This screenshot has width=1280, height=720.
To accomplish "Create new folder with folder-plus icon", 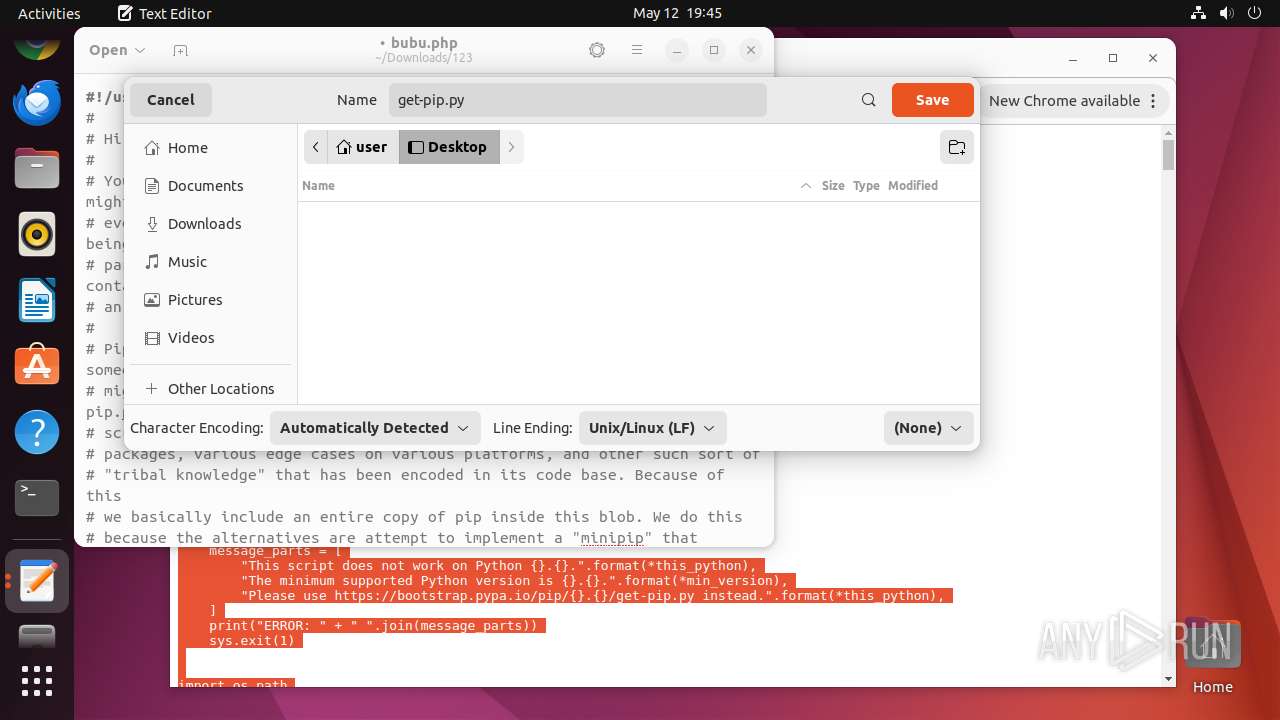I will click(957, 147).
